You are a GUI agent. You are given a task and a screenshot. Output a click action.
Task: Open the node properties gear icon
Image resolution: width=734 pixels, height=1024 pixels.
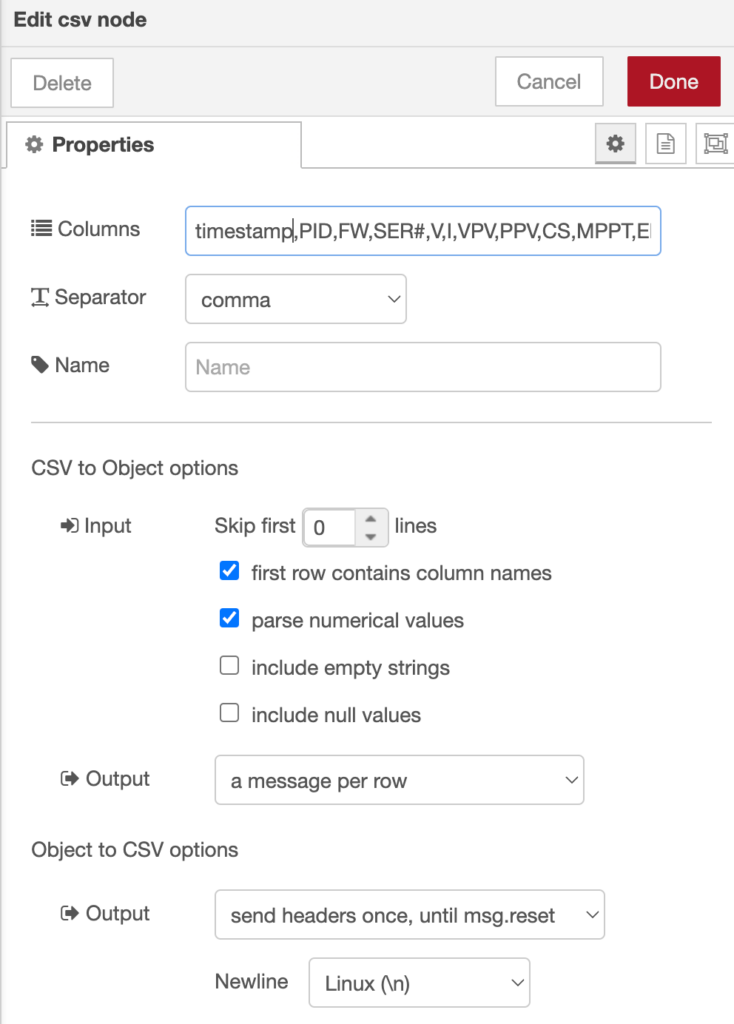pyautogui.click(x=614, y=143)
